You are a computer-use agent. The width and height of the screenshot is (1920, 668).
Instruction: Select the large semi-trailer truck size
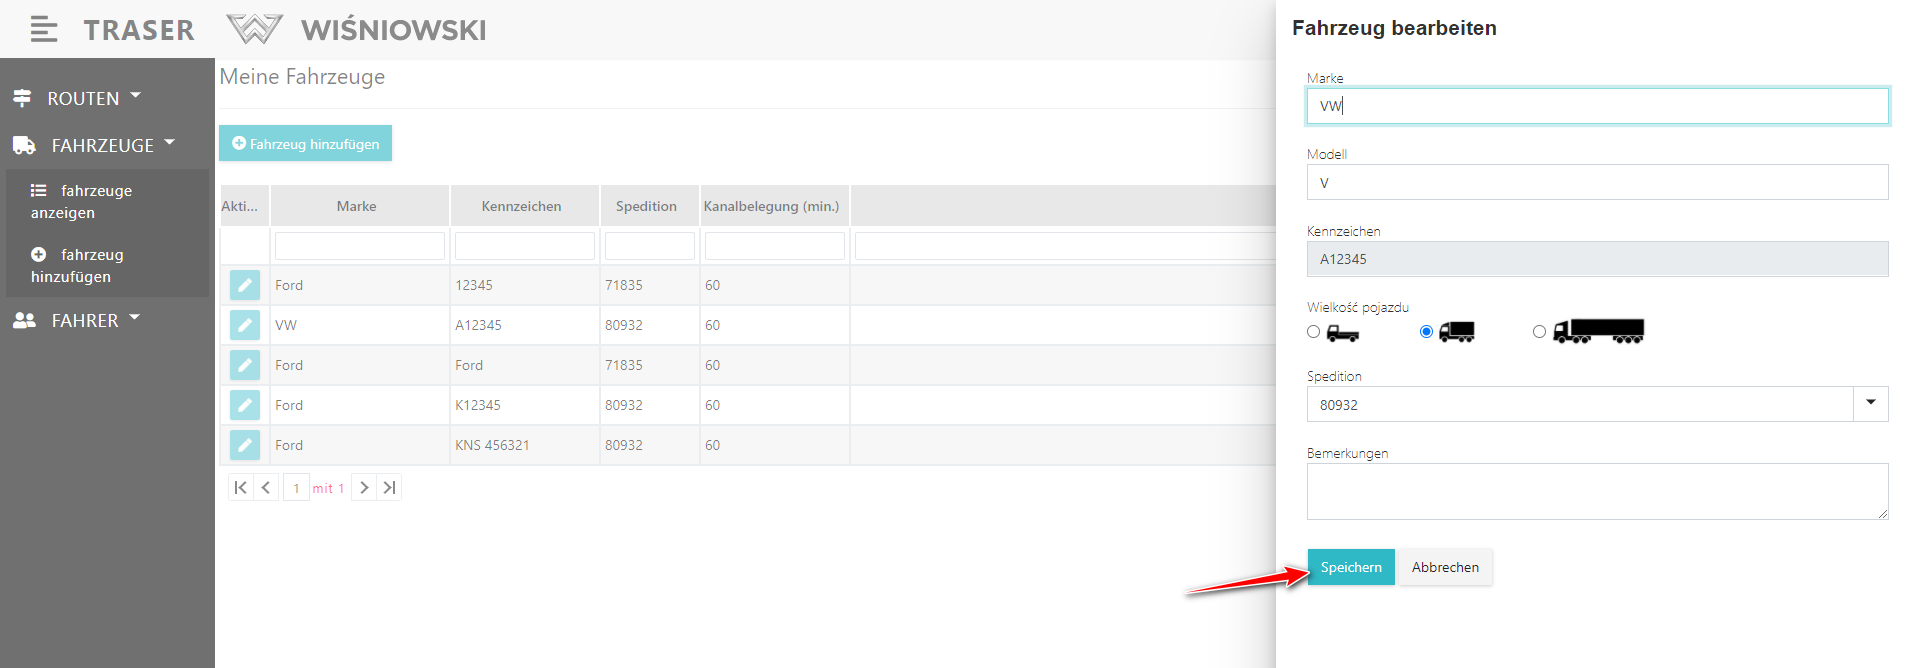1539,332
